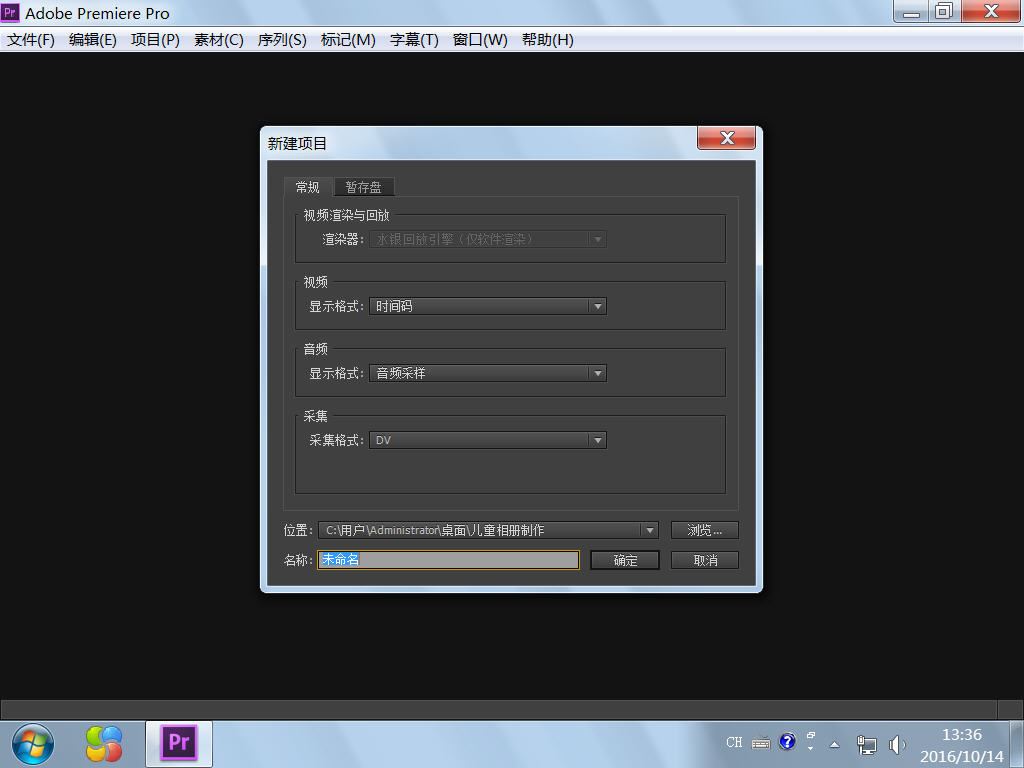Open the 字幕(T) menu
Image resolution: width=1024 pixels, height=768 pixels.
414,40
